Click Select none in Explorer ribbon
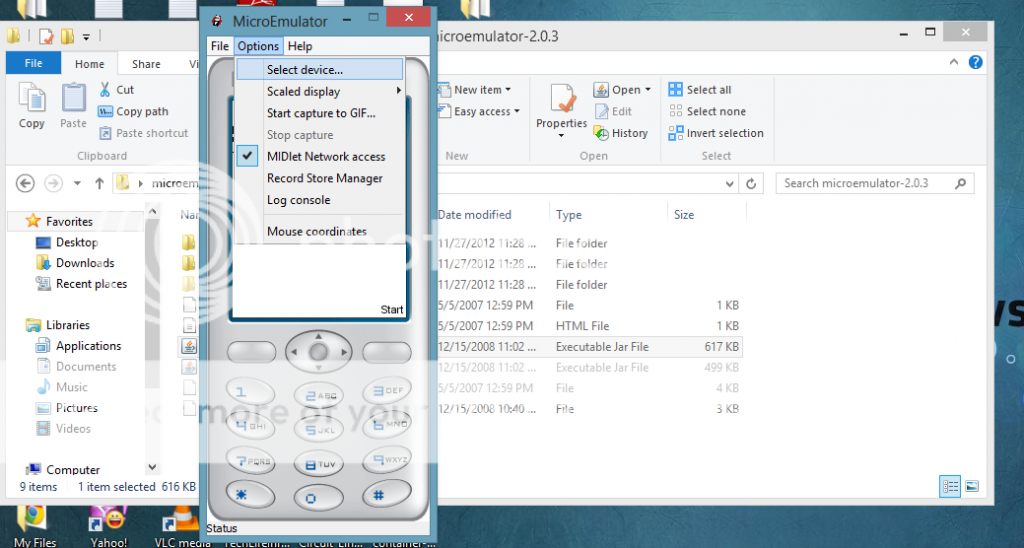The width and height of the screenshot is (1024, 548). (x=707, y=112)
